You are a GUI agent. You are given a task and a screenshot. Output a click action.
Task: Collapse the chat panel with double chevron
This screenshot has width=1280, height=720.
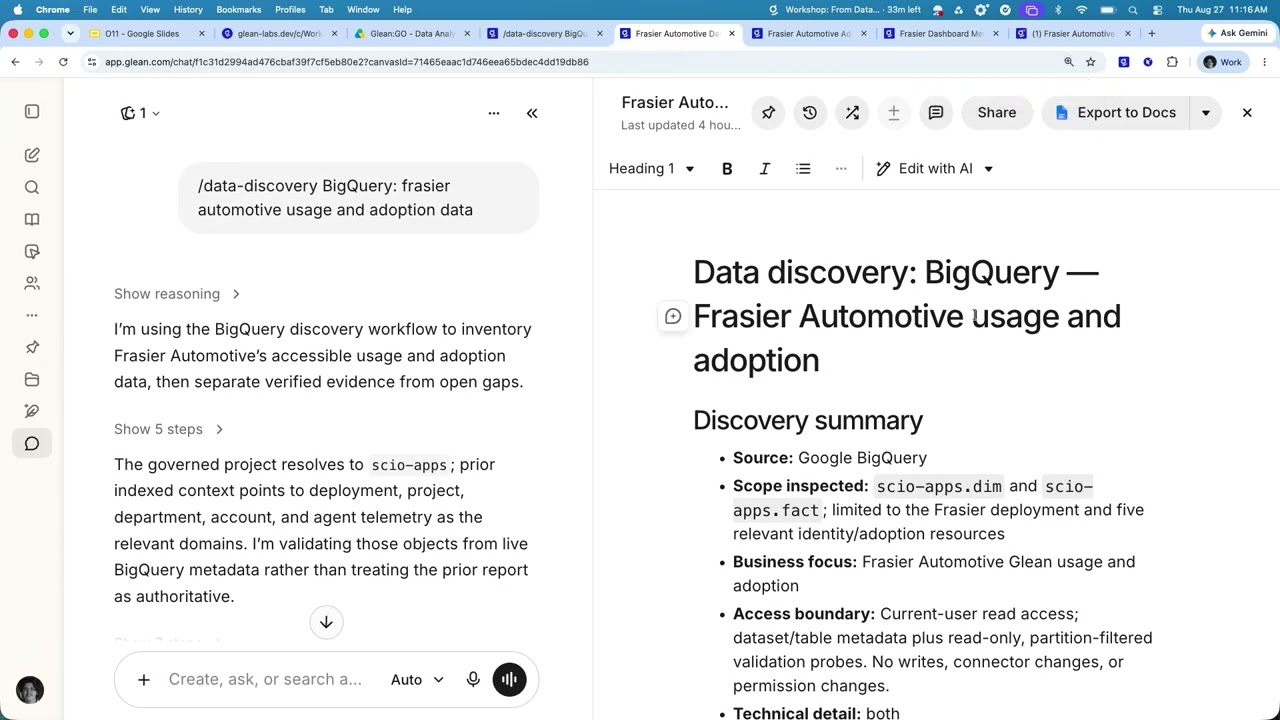click(532, 113)
